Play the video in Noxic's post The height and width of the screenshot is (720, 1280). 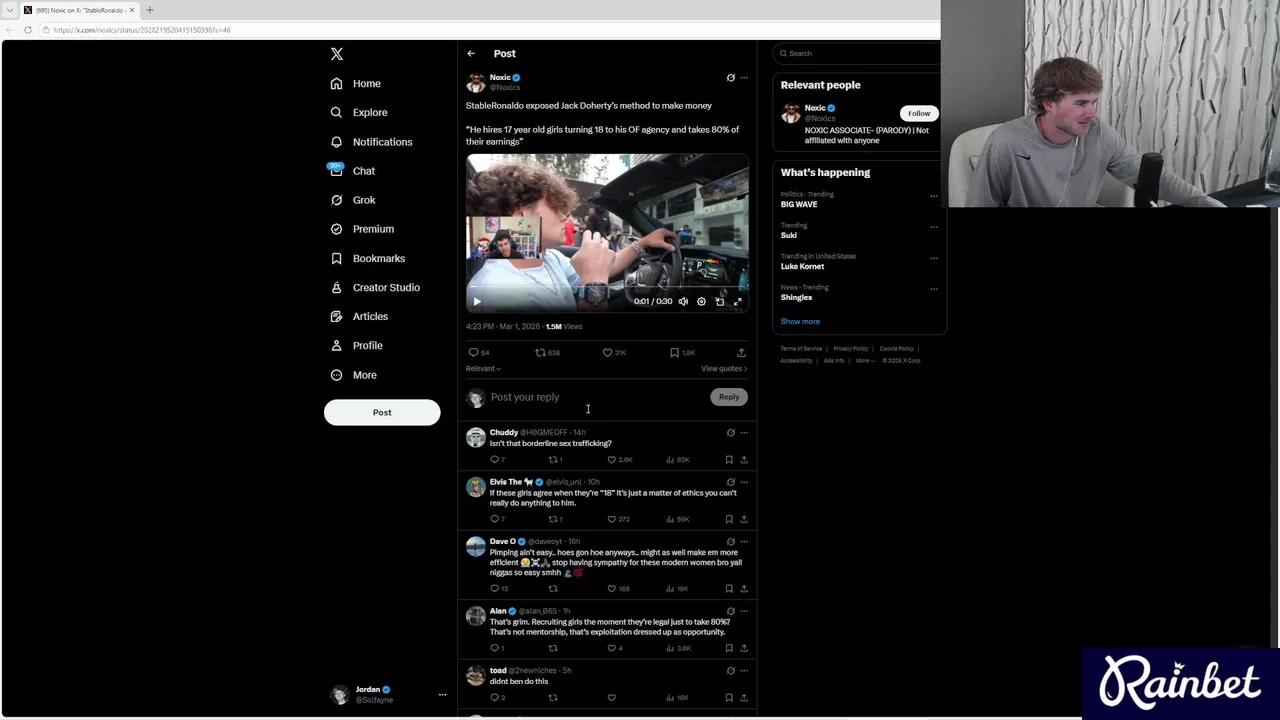pos(477,301)
